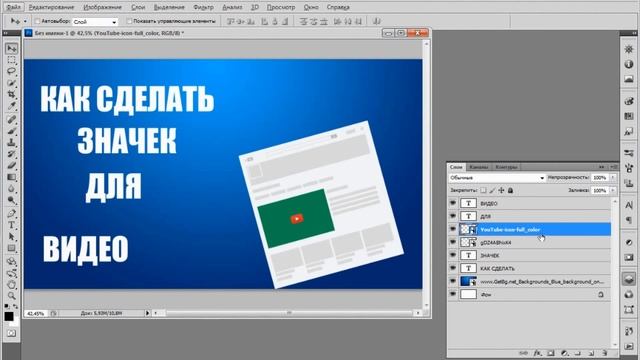Open the Layers panel options menu

point(614,167)
